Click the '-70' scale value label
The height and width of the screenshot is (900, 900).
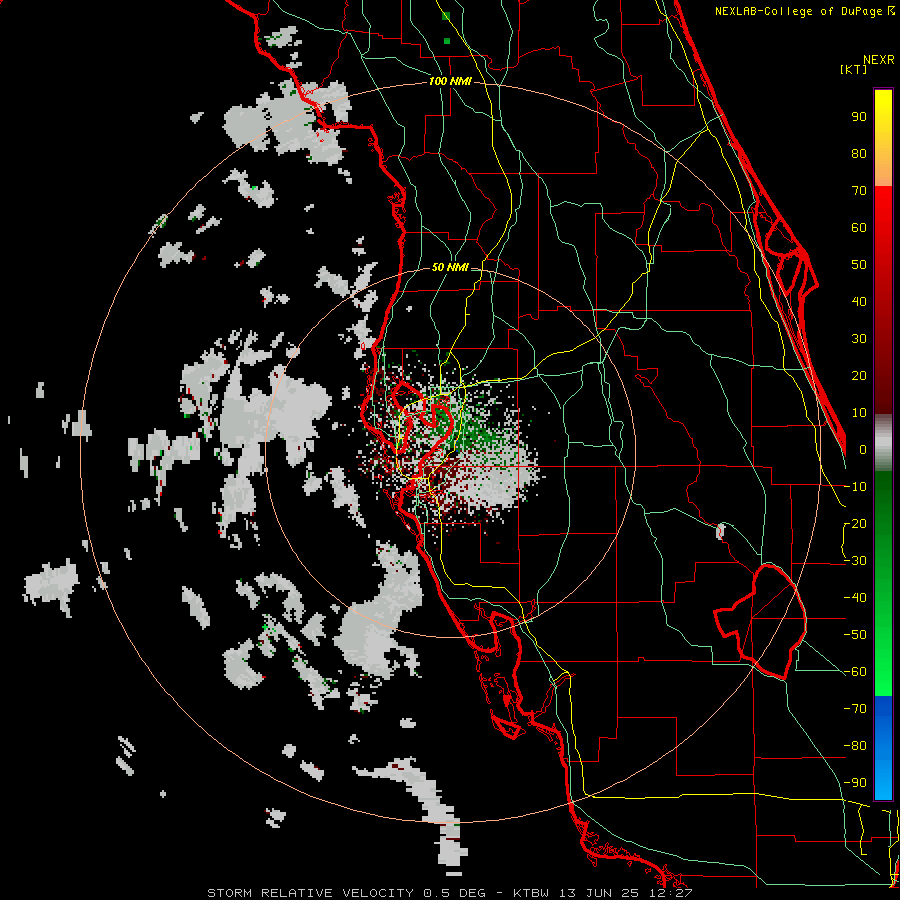(x=855, y=709)
